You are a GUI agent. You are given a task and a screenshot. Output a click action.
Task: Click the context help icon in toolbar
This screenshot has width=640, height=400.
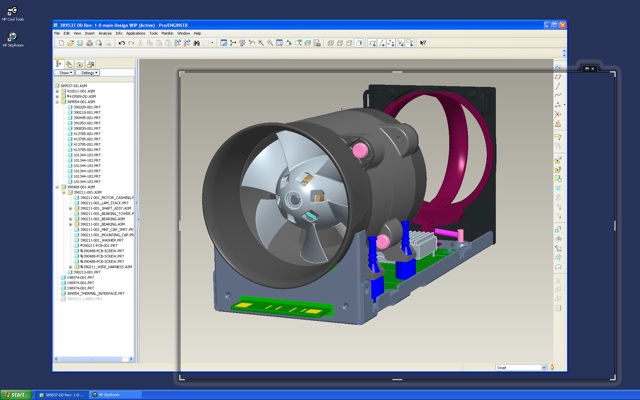click(x=422, y=43)
